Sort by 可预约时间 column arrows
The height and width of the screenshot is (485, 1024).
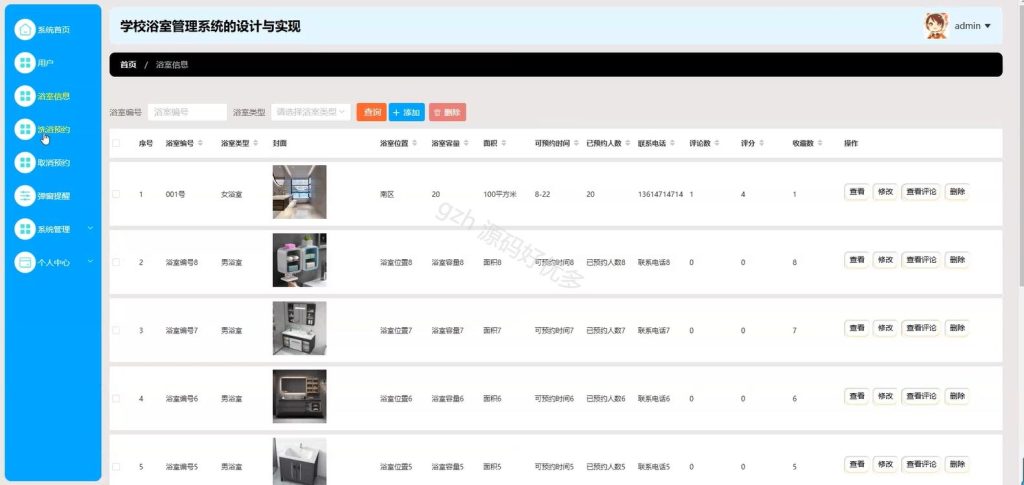pos(576,143)
